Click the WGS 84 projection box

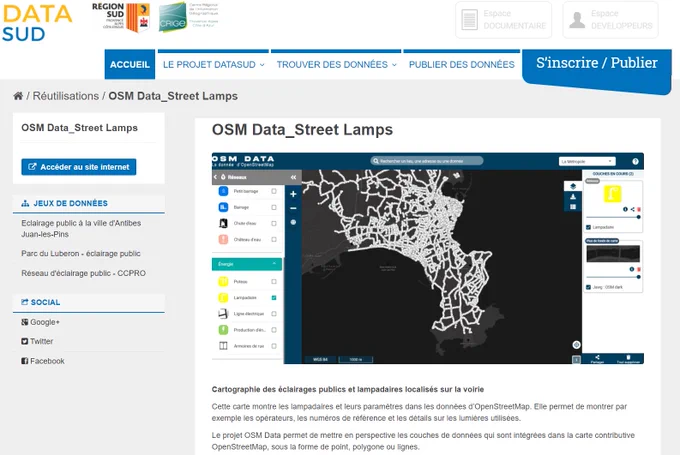click(320, 359)
